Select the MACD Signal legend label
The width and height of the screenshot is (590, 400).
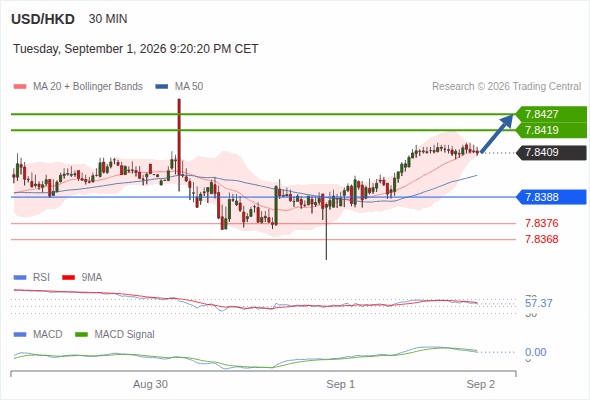(x=125, y=335)
